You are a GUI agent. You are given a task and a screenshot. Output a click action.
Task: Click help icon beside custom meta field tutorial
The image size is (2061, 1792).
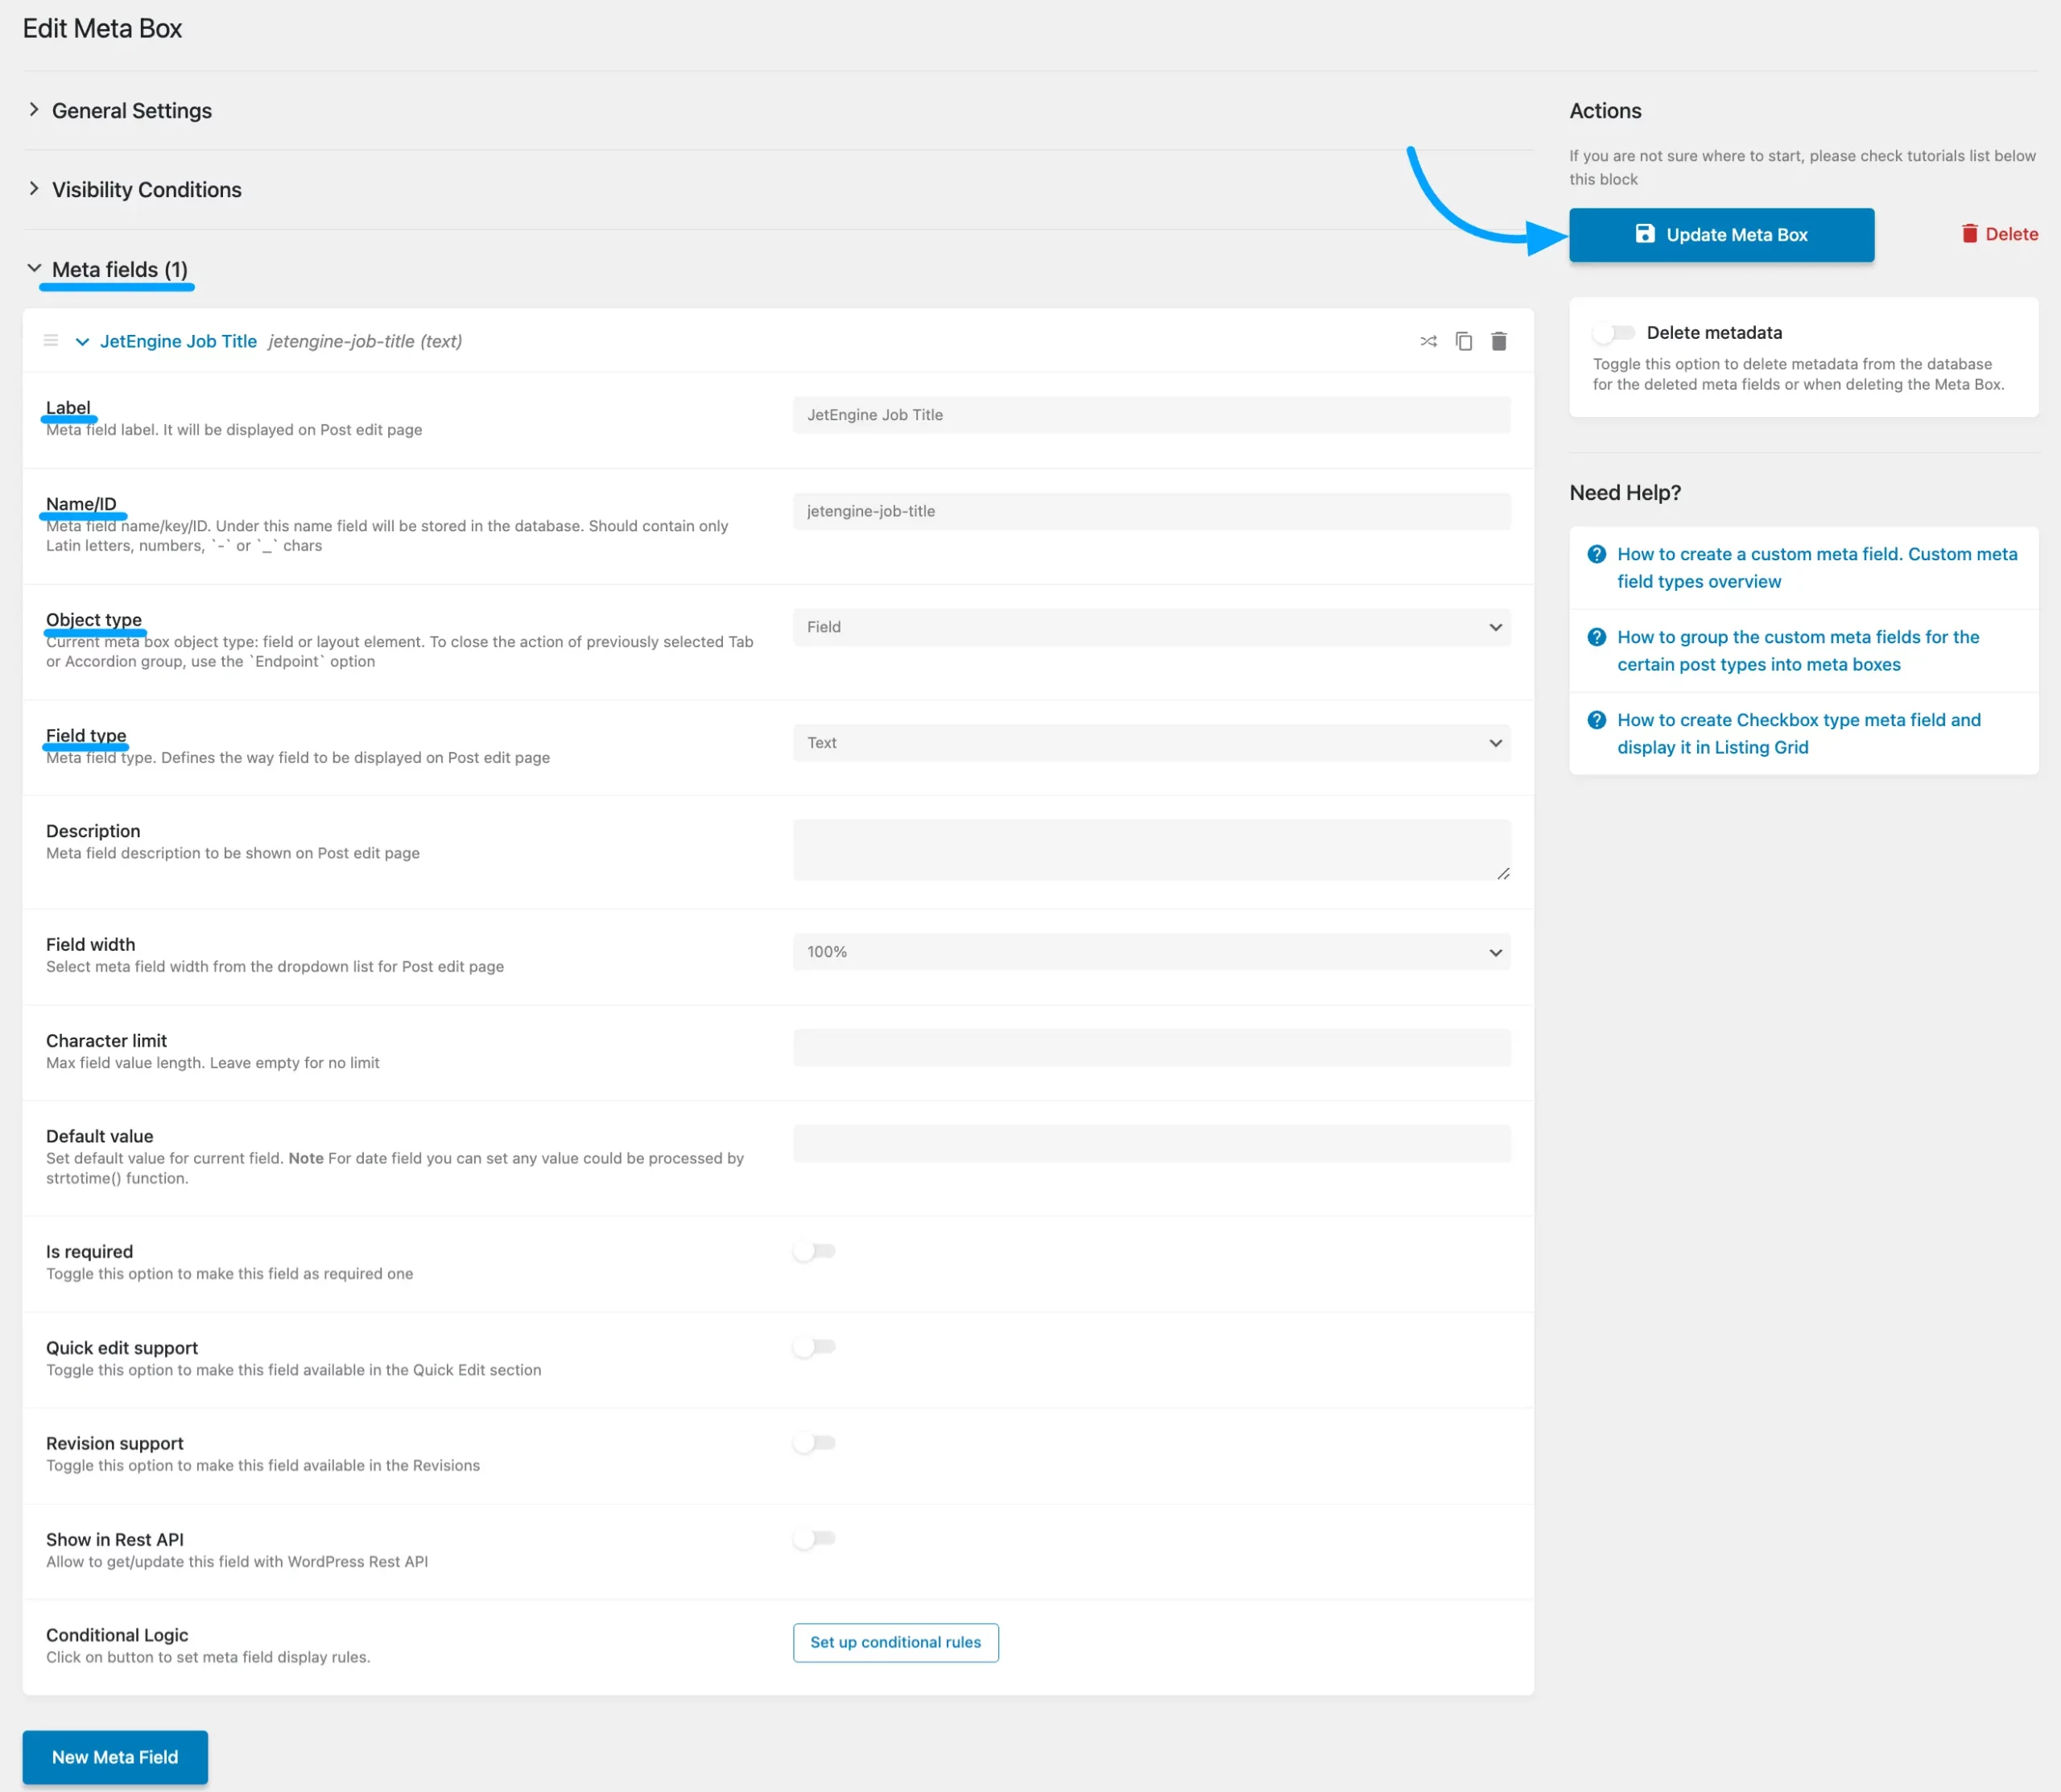(x=1596, y=554)
